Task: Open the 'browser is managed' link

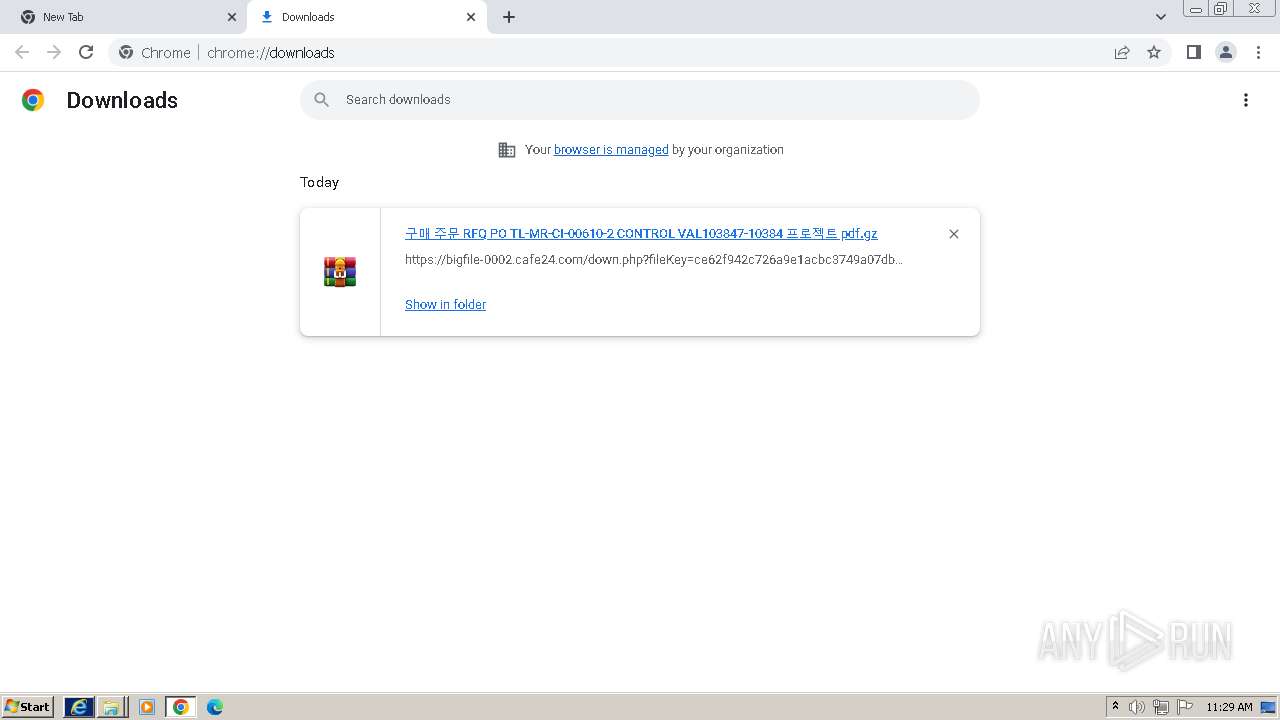Action: pos(611,150)
